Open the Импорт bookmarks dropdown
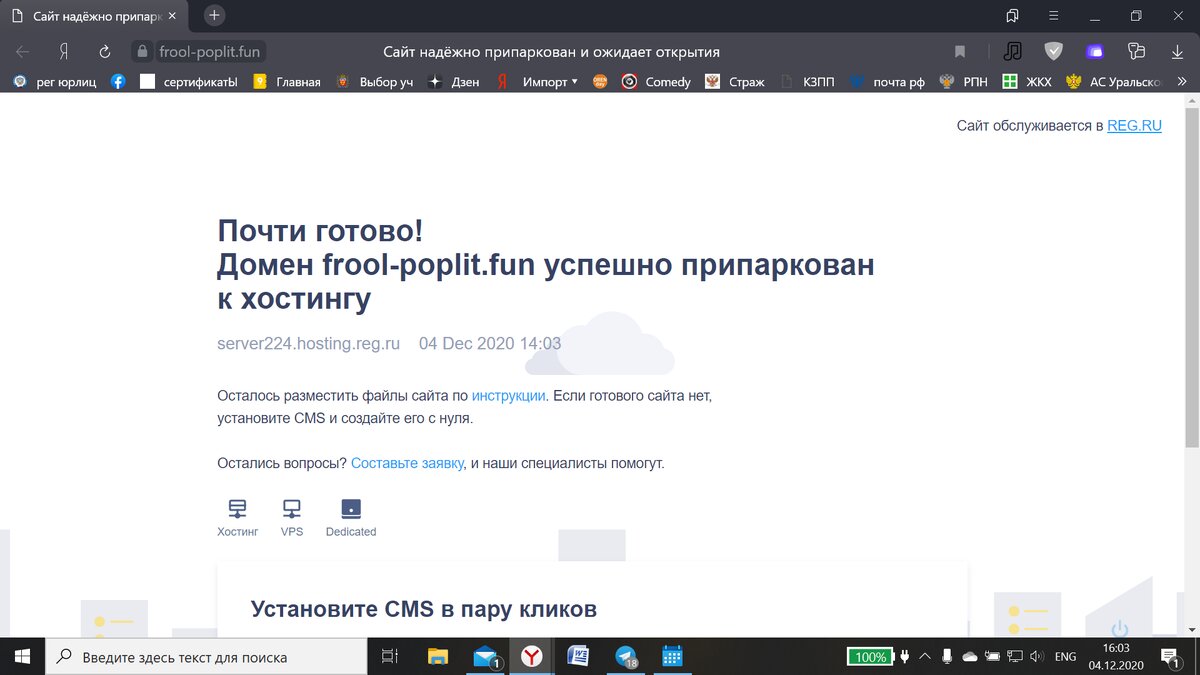This screenshot has width=1200, height=675. tap(548, 81)
